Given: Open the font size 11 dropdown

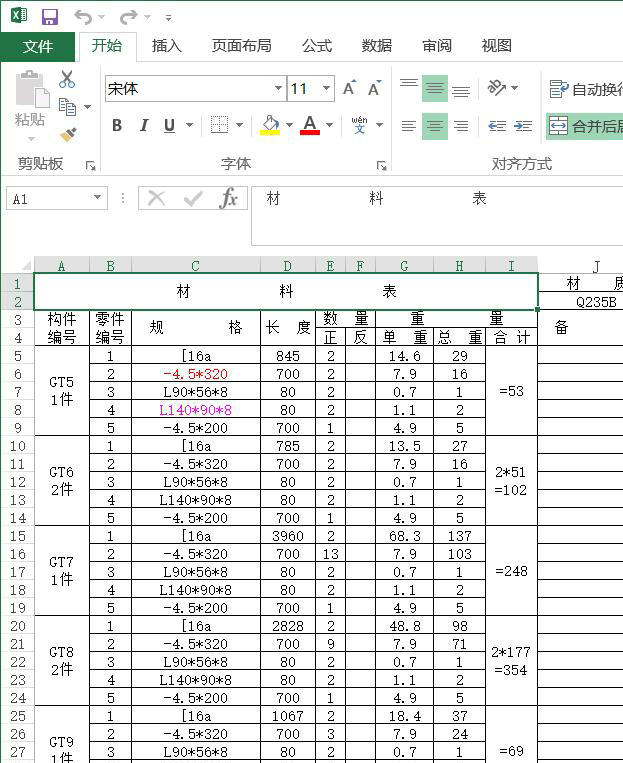Looking at the screenshot, I should [327, 89].
